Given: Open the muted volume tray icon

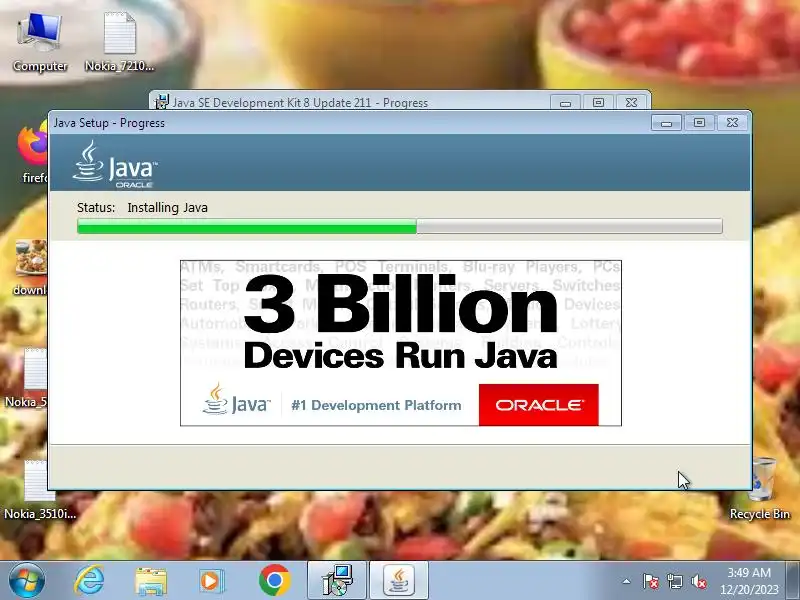Looking at the screenshot, I should click(698, 581).
